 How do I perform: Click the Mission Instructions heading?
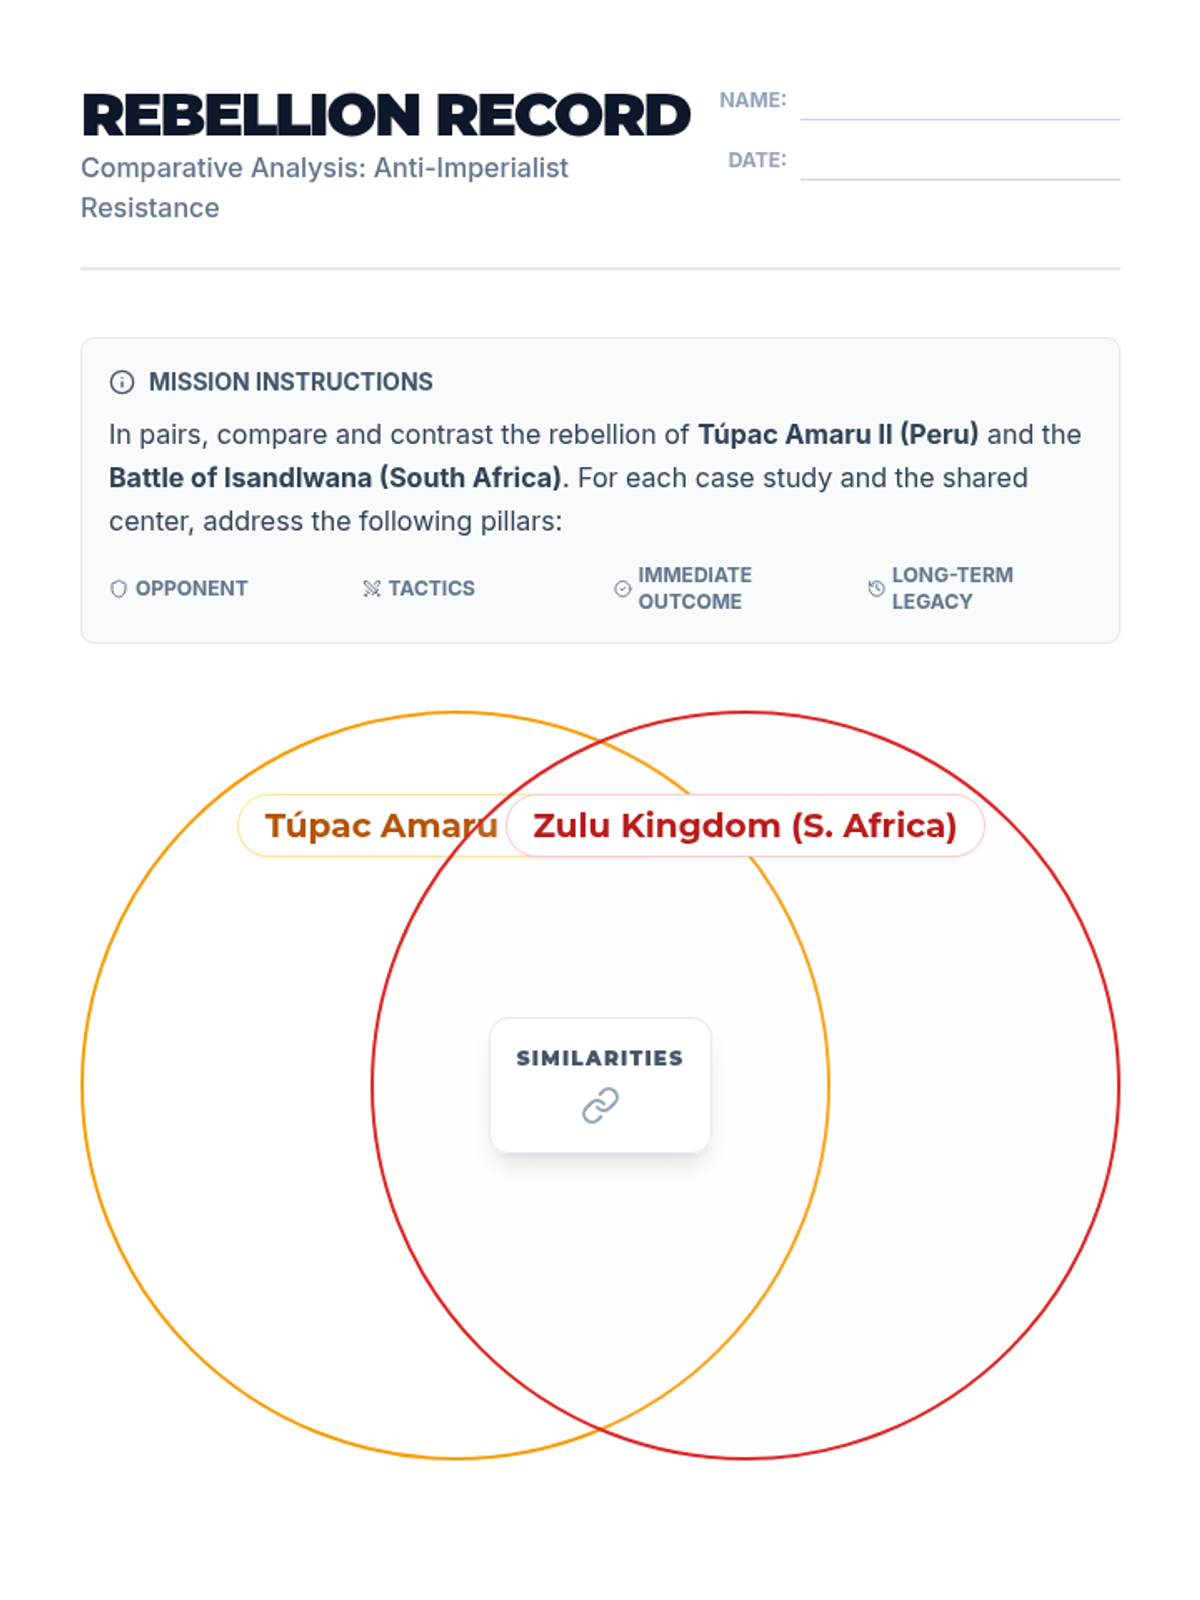290,382
